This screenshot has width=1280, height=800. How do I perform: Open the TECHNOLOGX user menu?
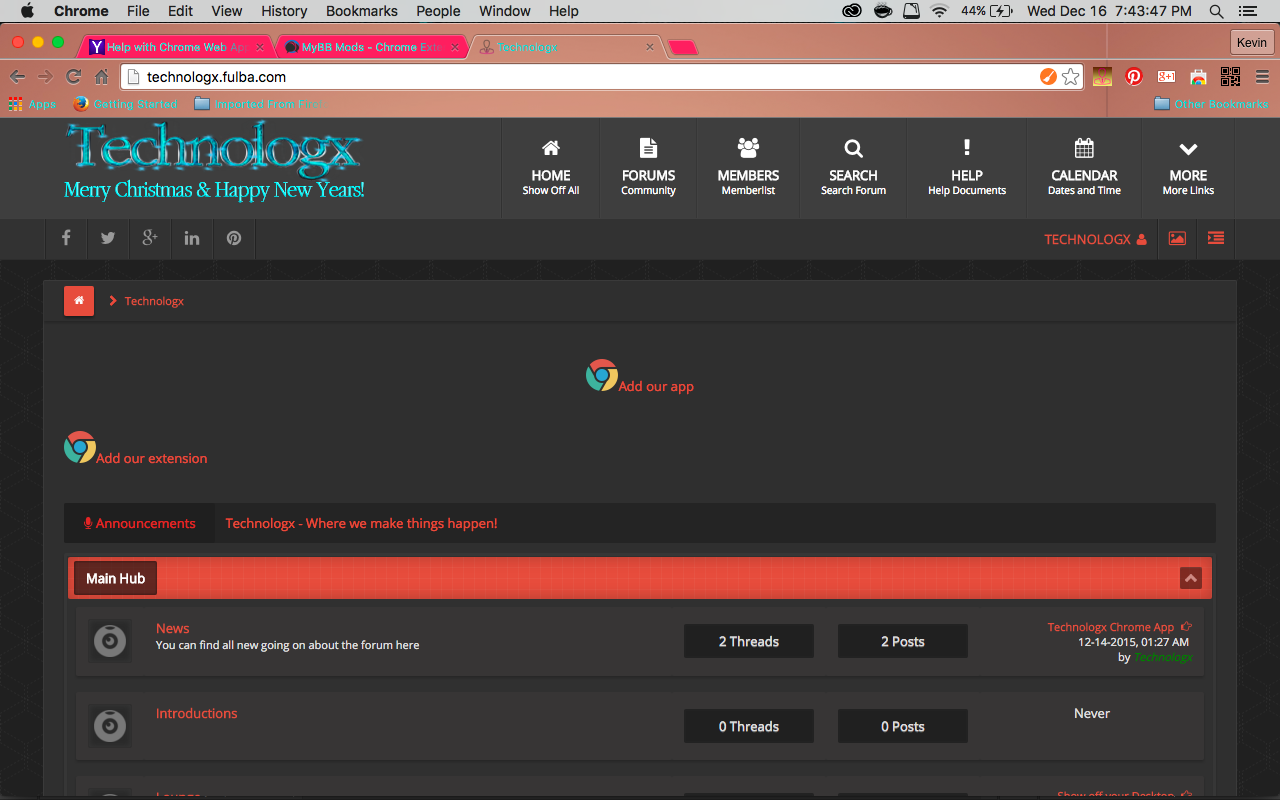point(1095,239)
